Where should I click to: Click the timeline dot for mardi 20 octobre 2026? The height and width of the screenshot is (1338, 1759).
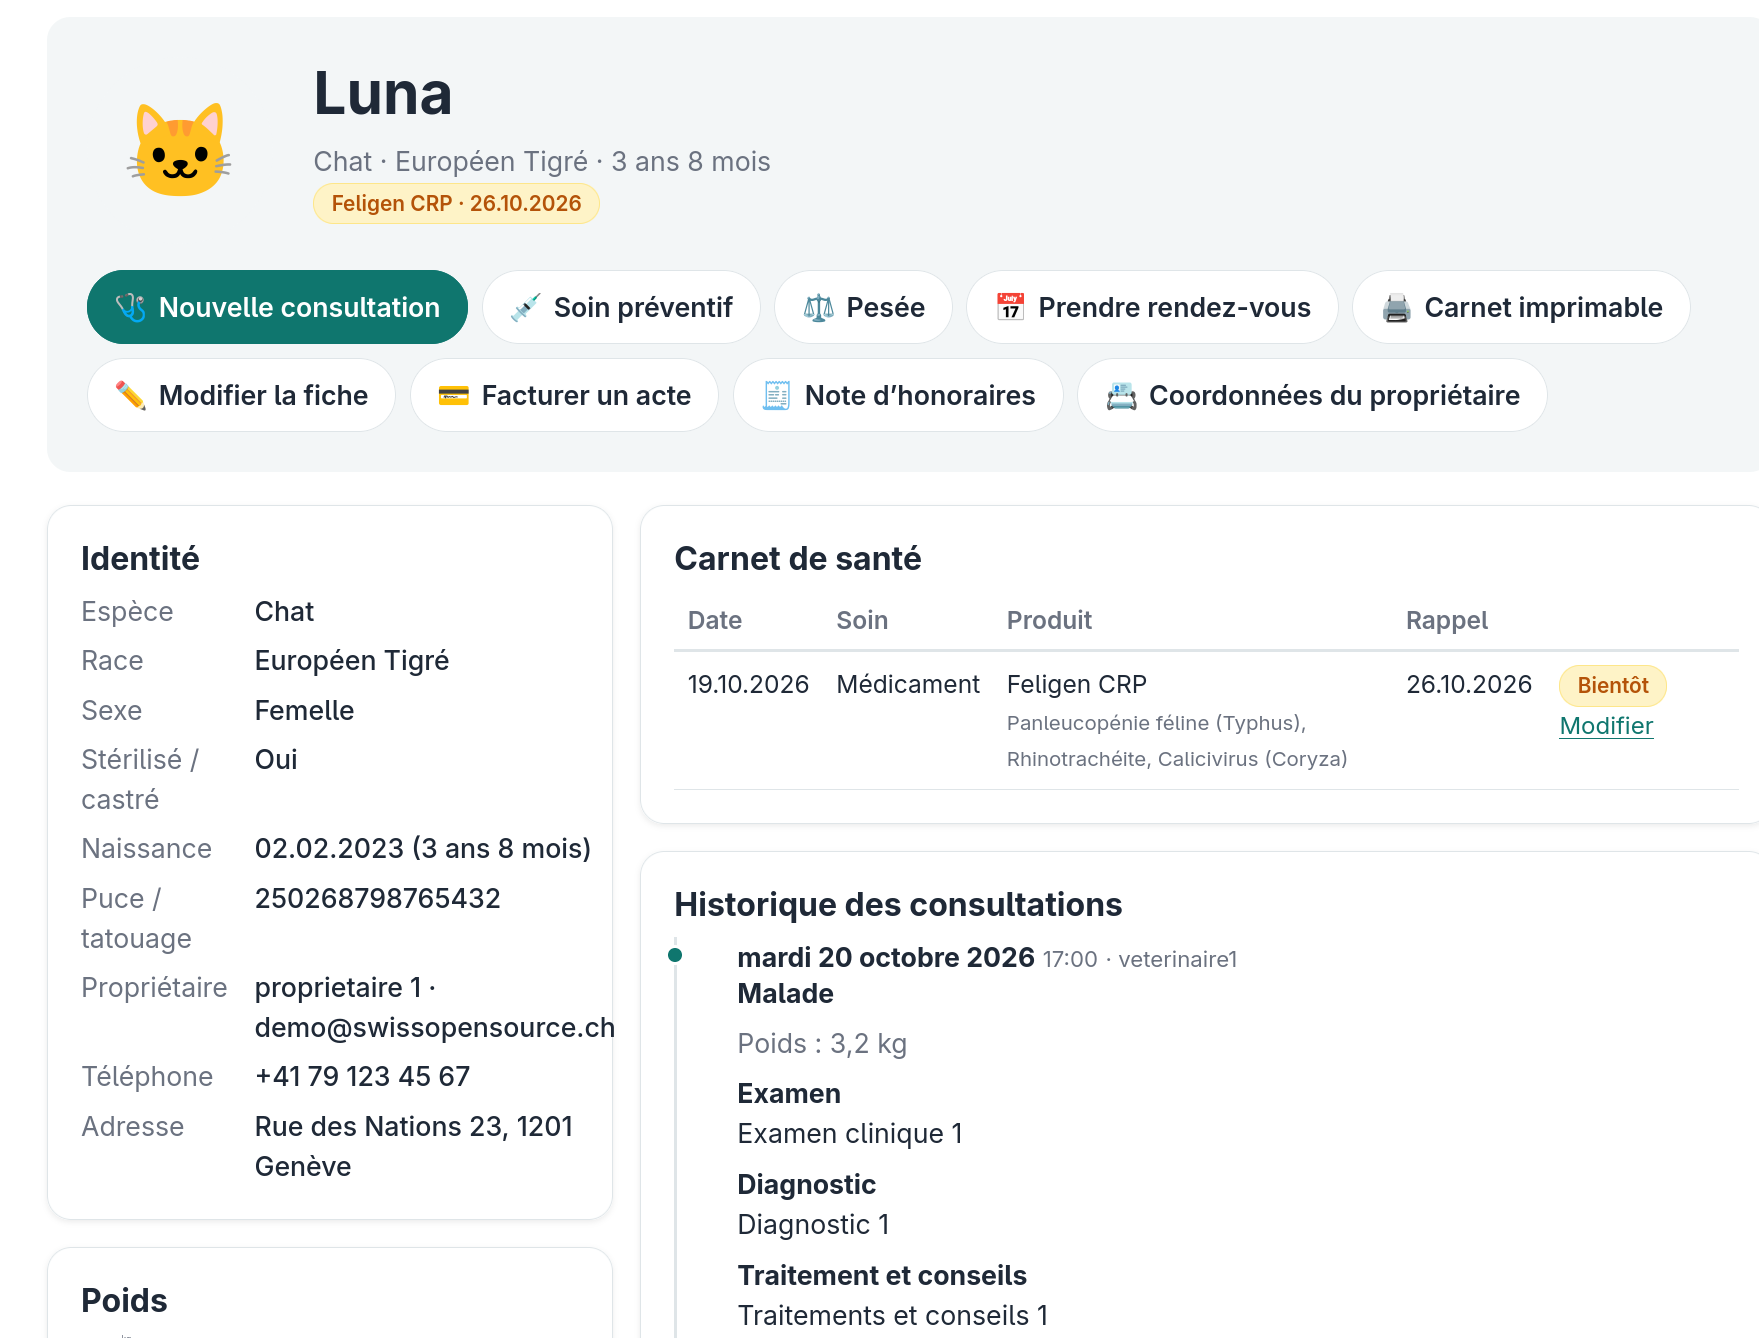[675, 955]
